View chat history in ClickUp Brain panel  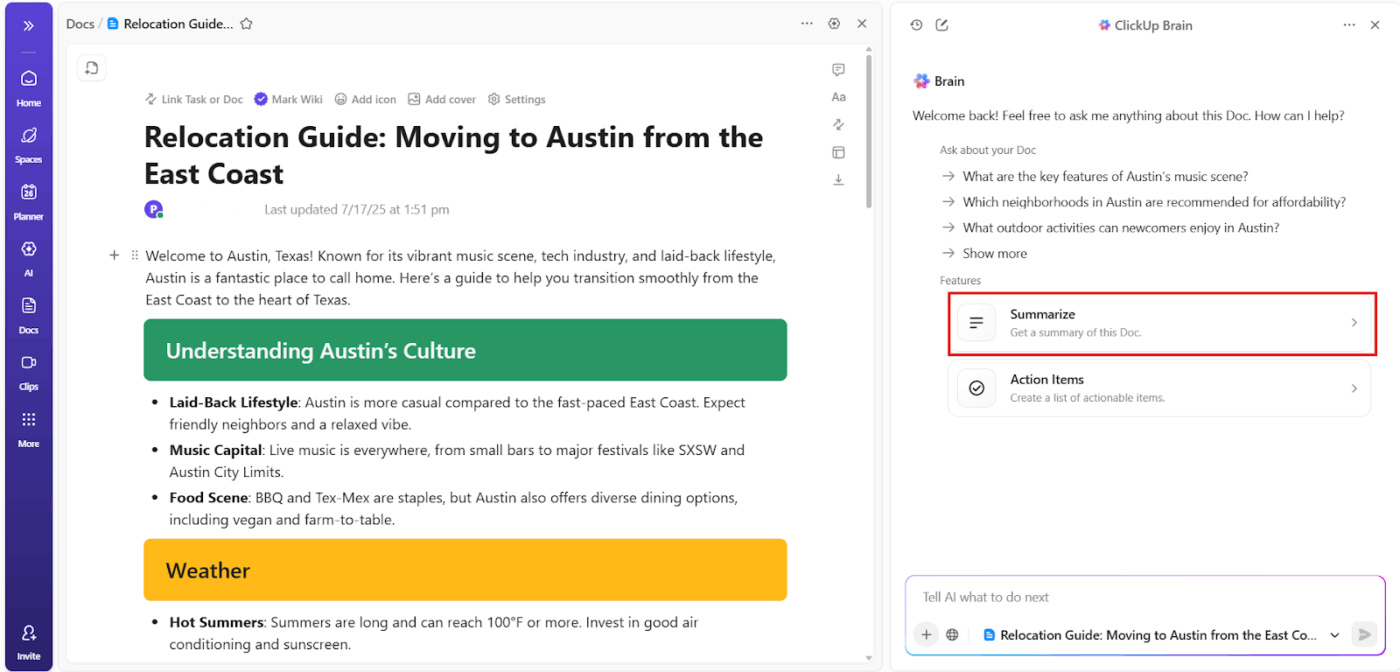pos(916,24)
